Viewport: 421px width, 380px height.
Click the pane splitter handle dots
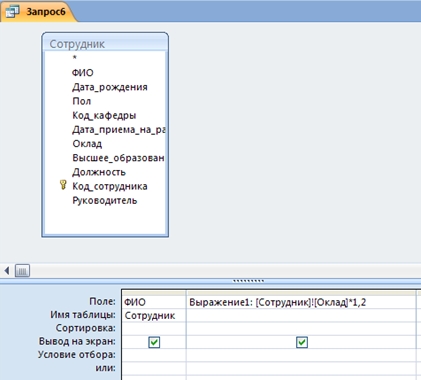pos(248,281)
